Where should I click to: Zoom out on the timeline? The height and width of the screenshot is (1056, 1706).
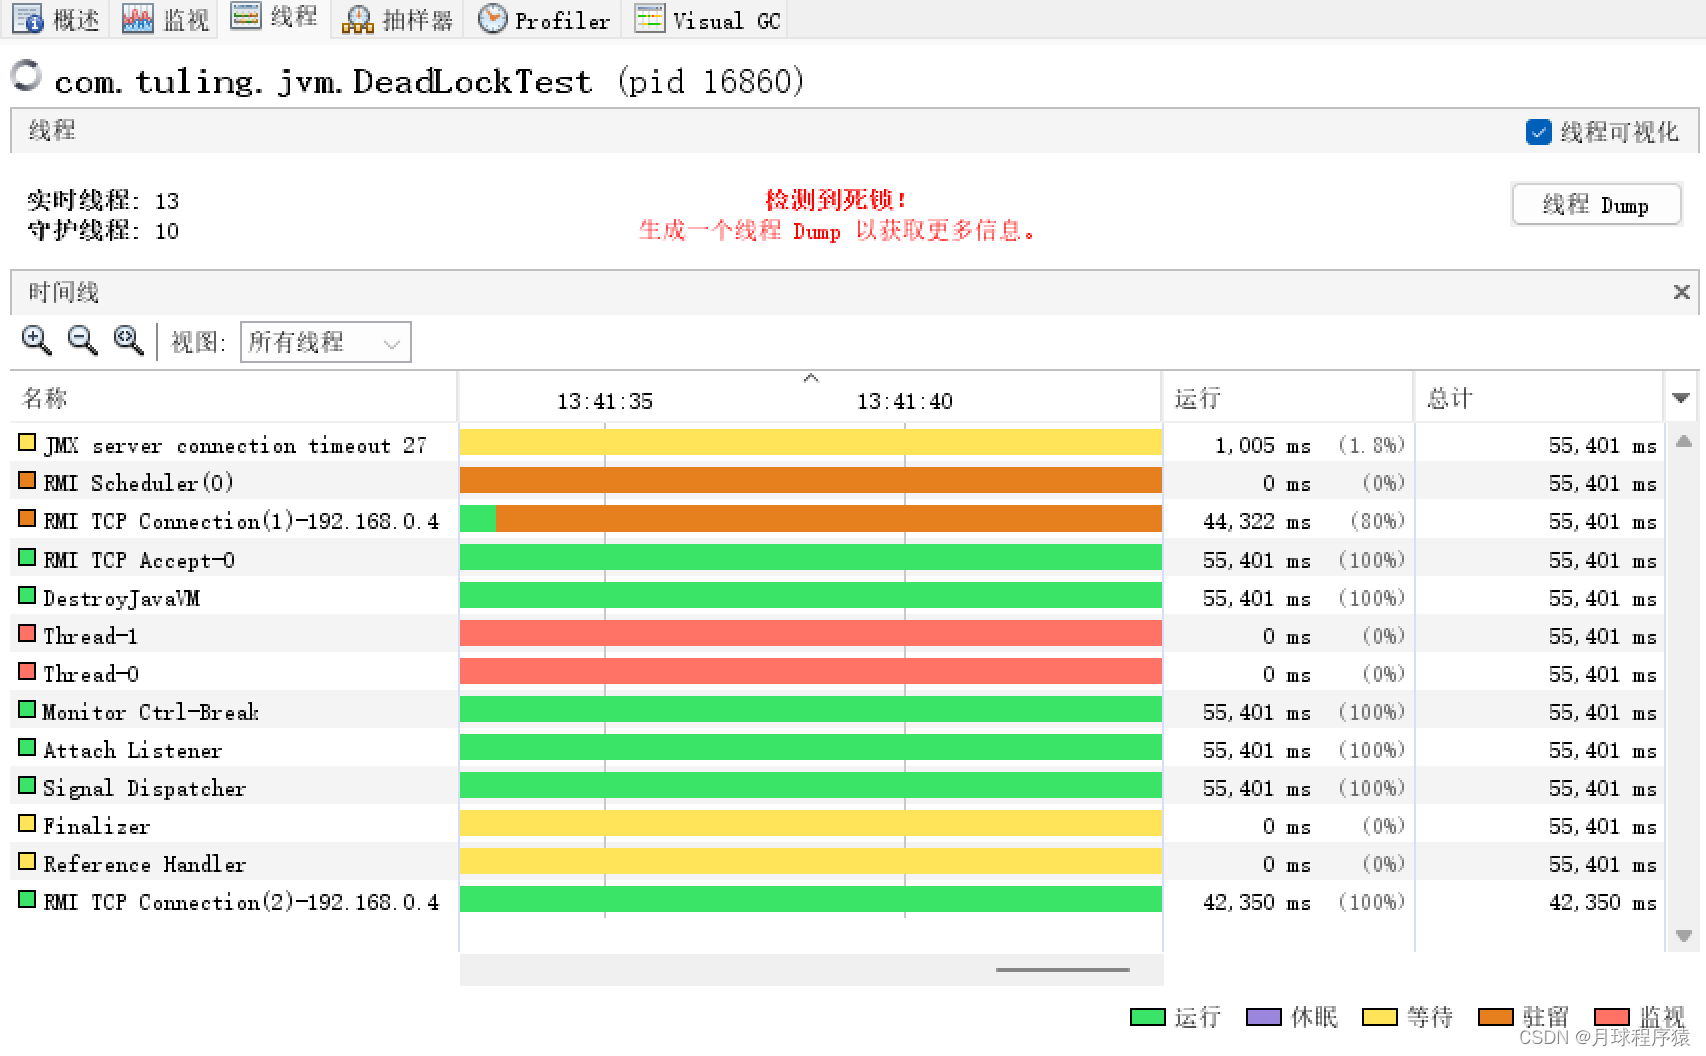83,341
